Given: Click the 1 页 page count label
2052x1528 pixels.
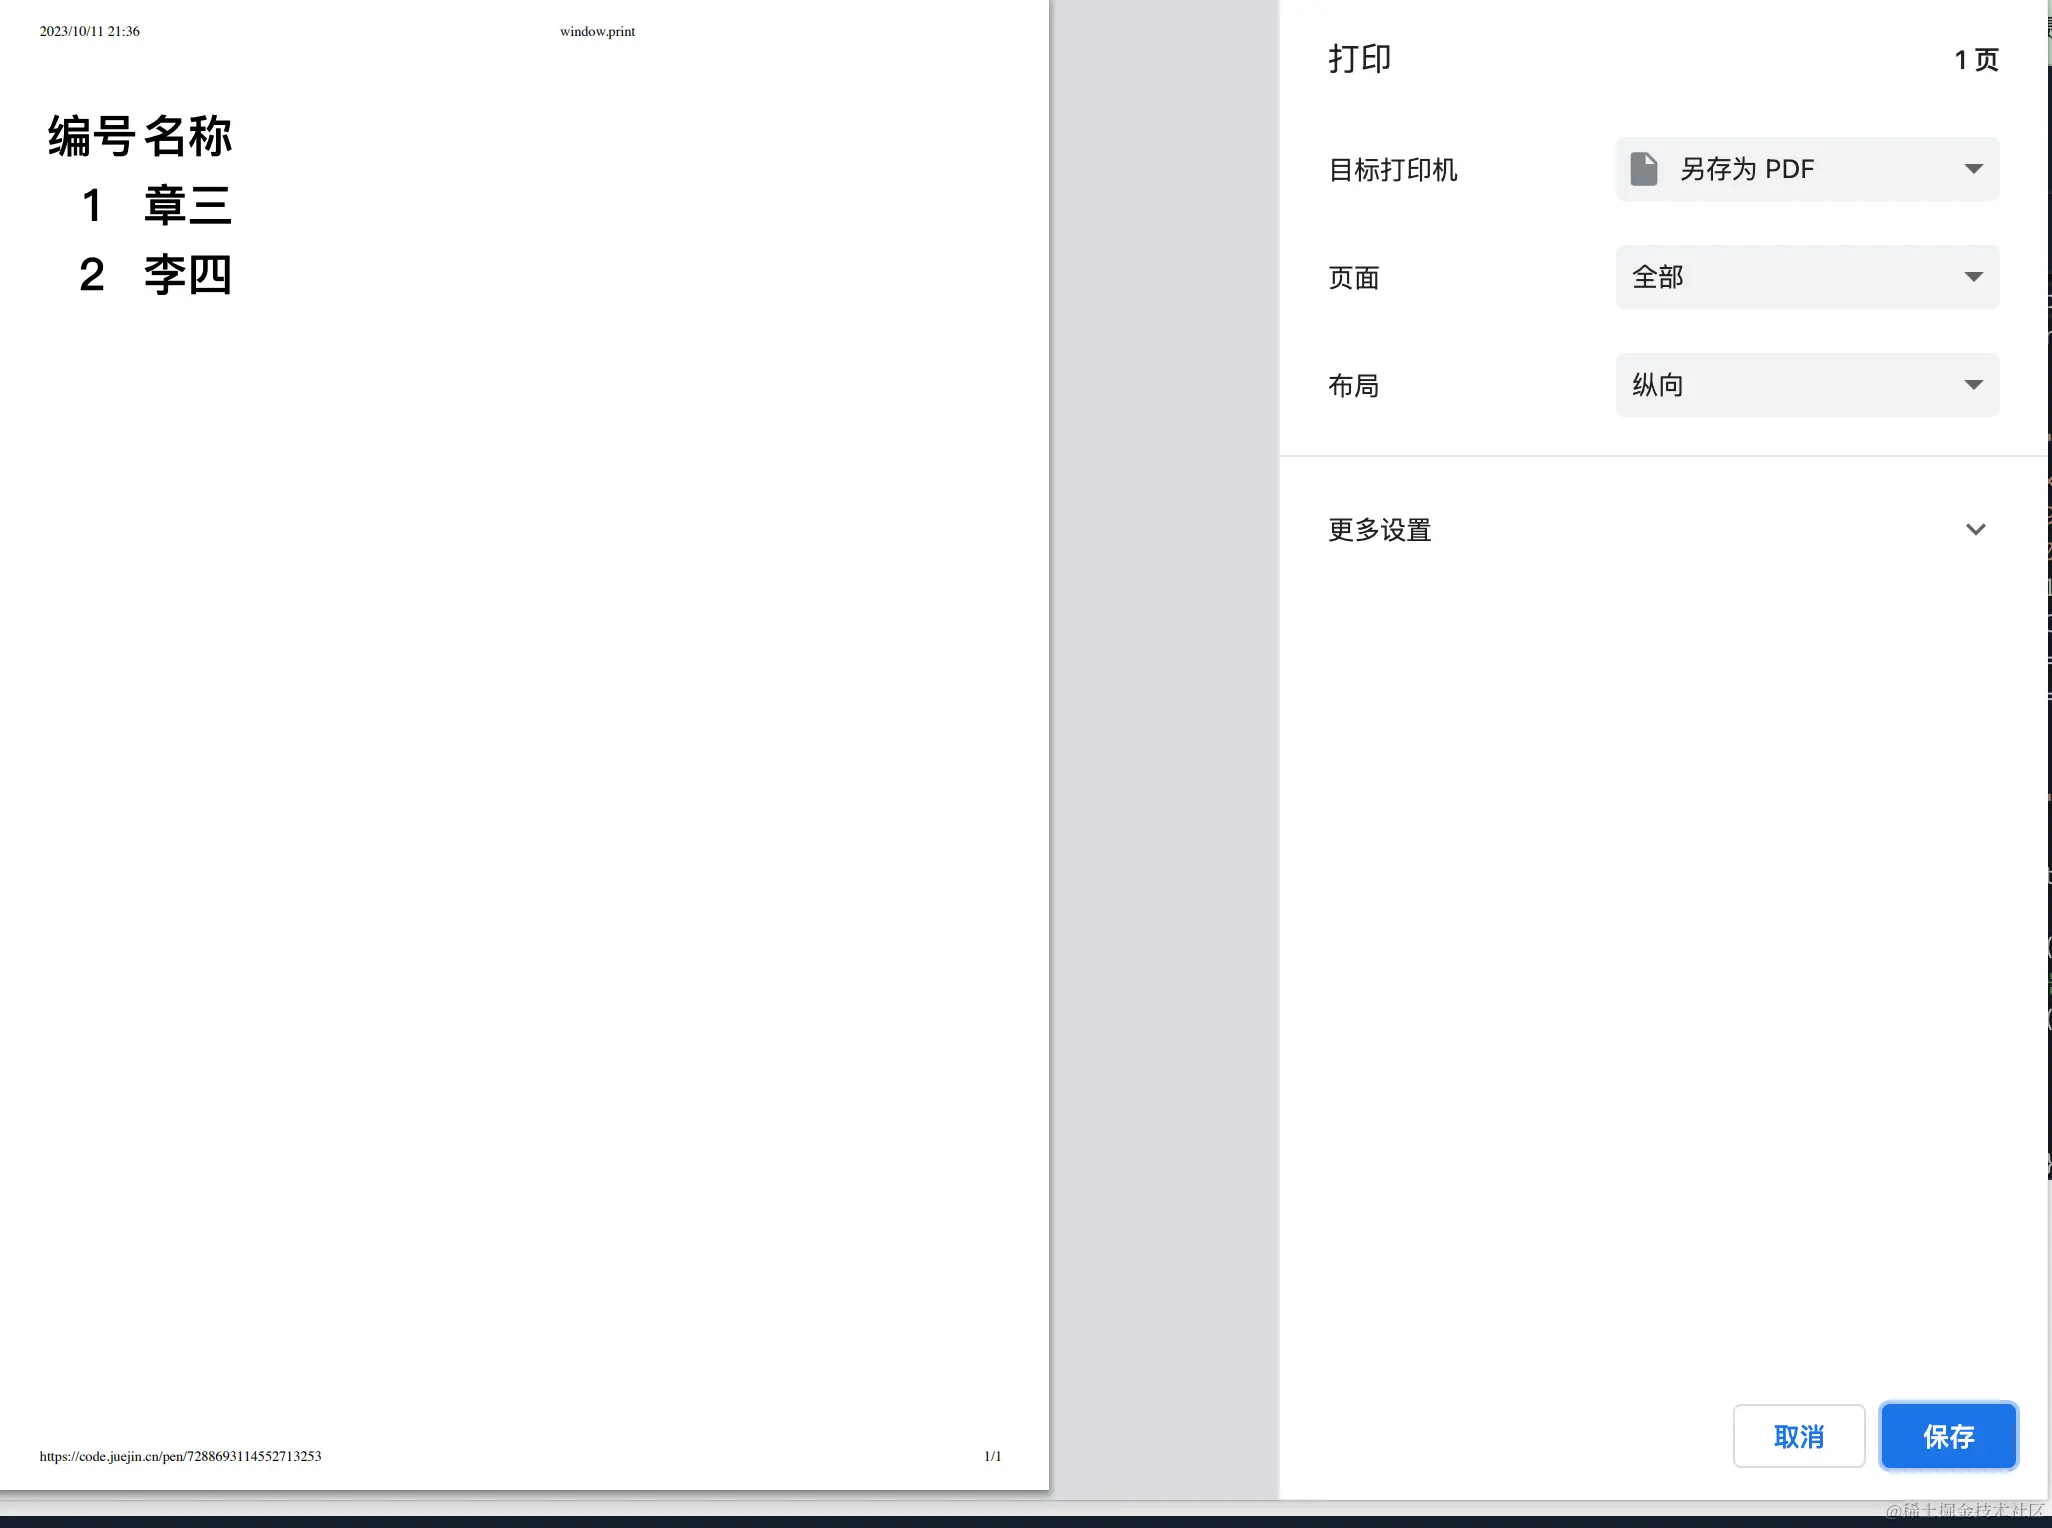Looking at the screenshot, I should coord(1975,60).
